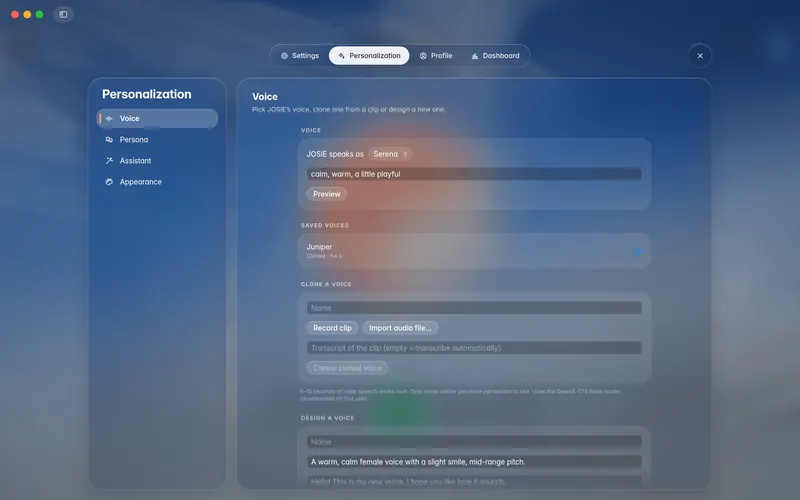
Task: Focus the Transcript of the clip field
Action: coord(474,348)
